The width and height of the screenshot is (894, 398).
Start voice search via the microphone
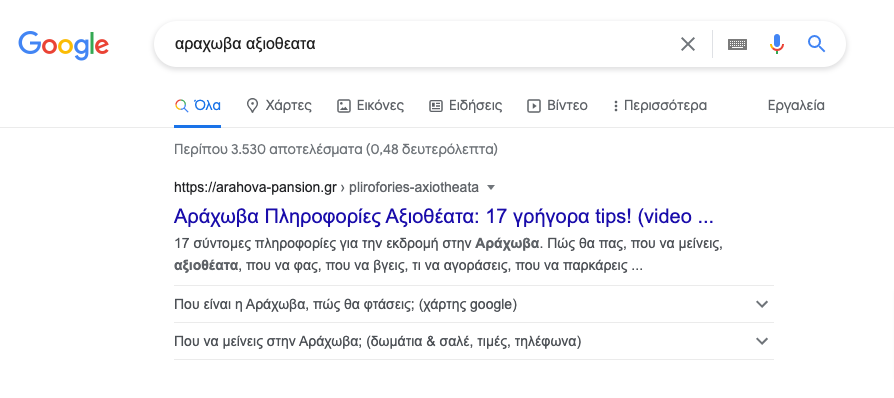(x=777, y=44)
